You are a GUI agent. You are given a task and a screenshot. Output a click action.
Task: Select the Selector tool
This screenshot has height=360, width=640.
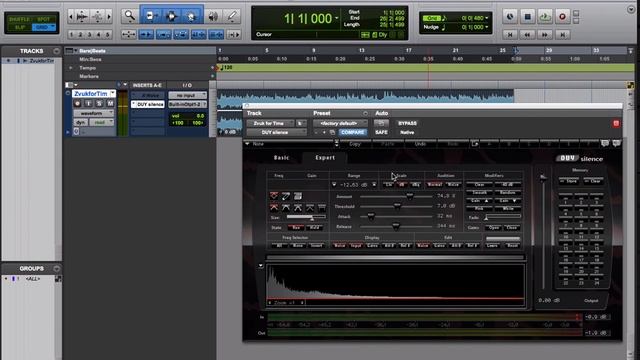(171, 16)
